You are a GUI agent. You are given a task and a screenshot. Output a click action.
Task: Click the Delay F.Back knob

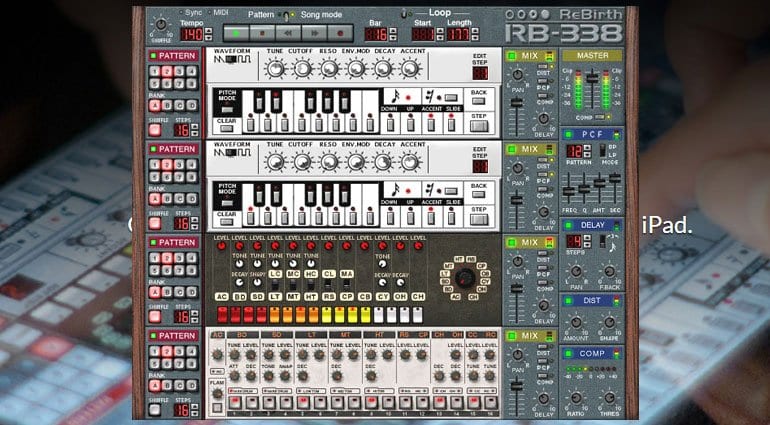coord(609,271)
